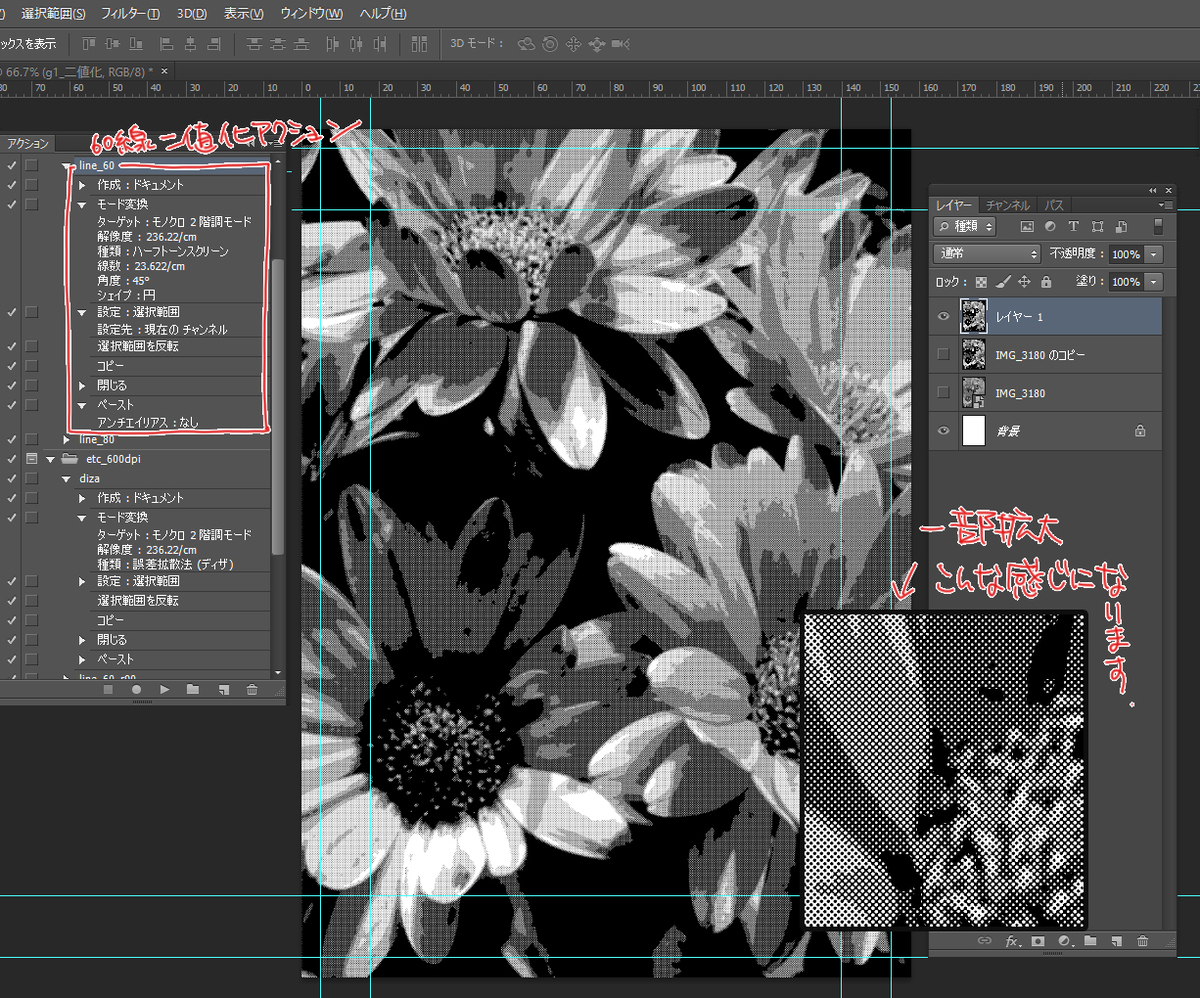Click align left edges icon in options bar
The width and height of the screenshot is (1200, 998).
click(167, 44)
